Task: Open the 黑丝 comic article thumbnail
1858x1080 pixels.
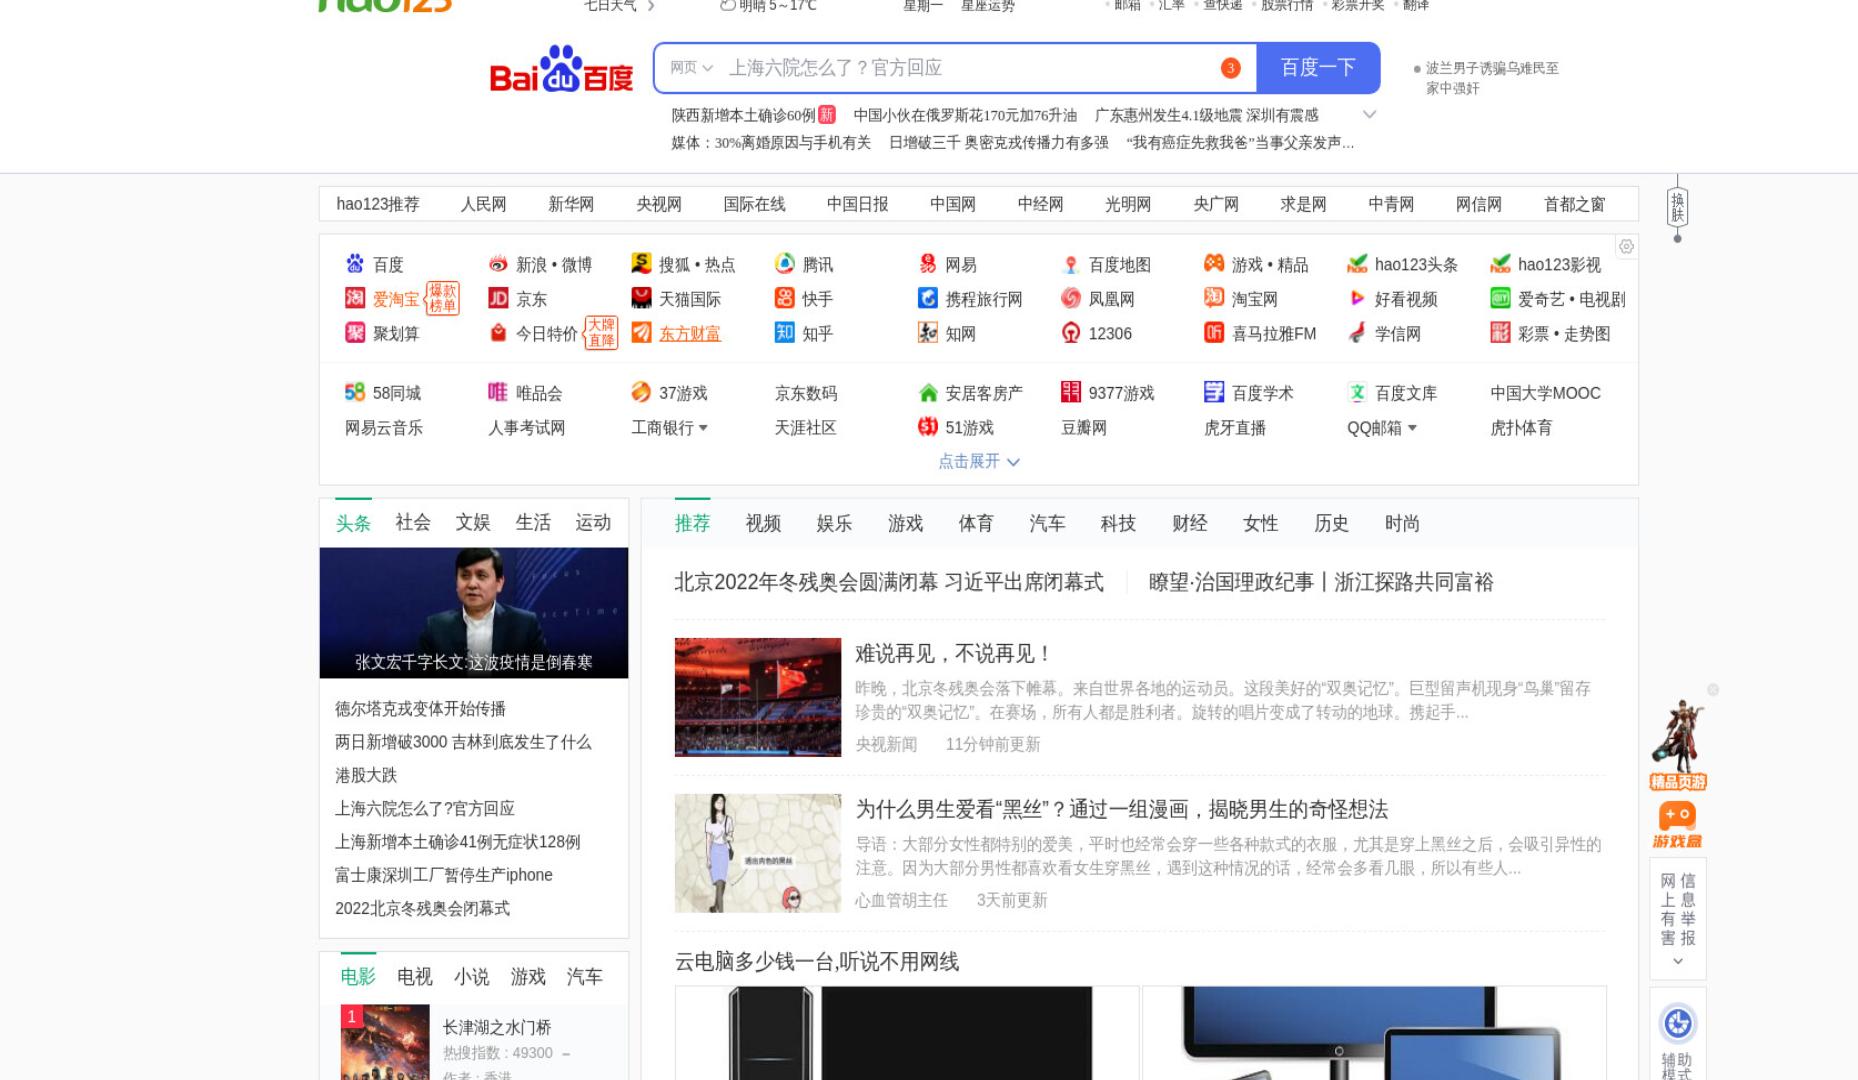Action: [x=758, y=853]
